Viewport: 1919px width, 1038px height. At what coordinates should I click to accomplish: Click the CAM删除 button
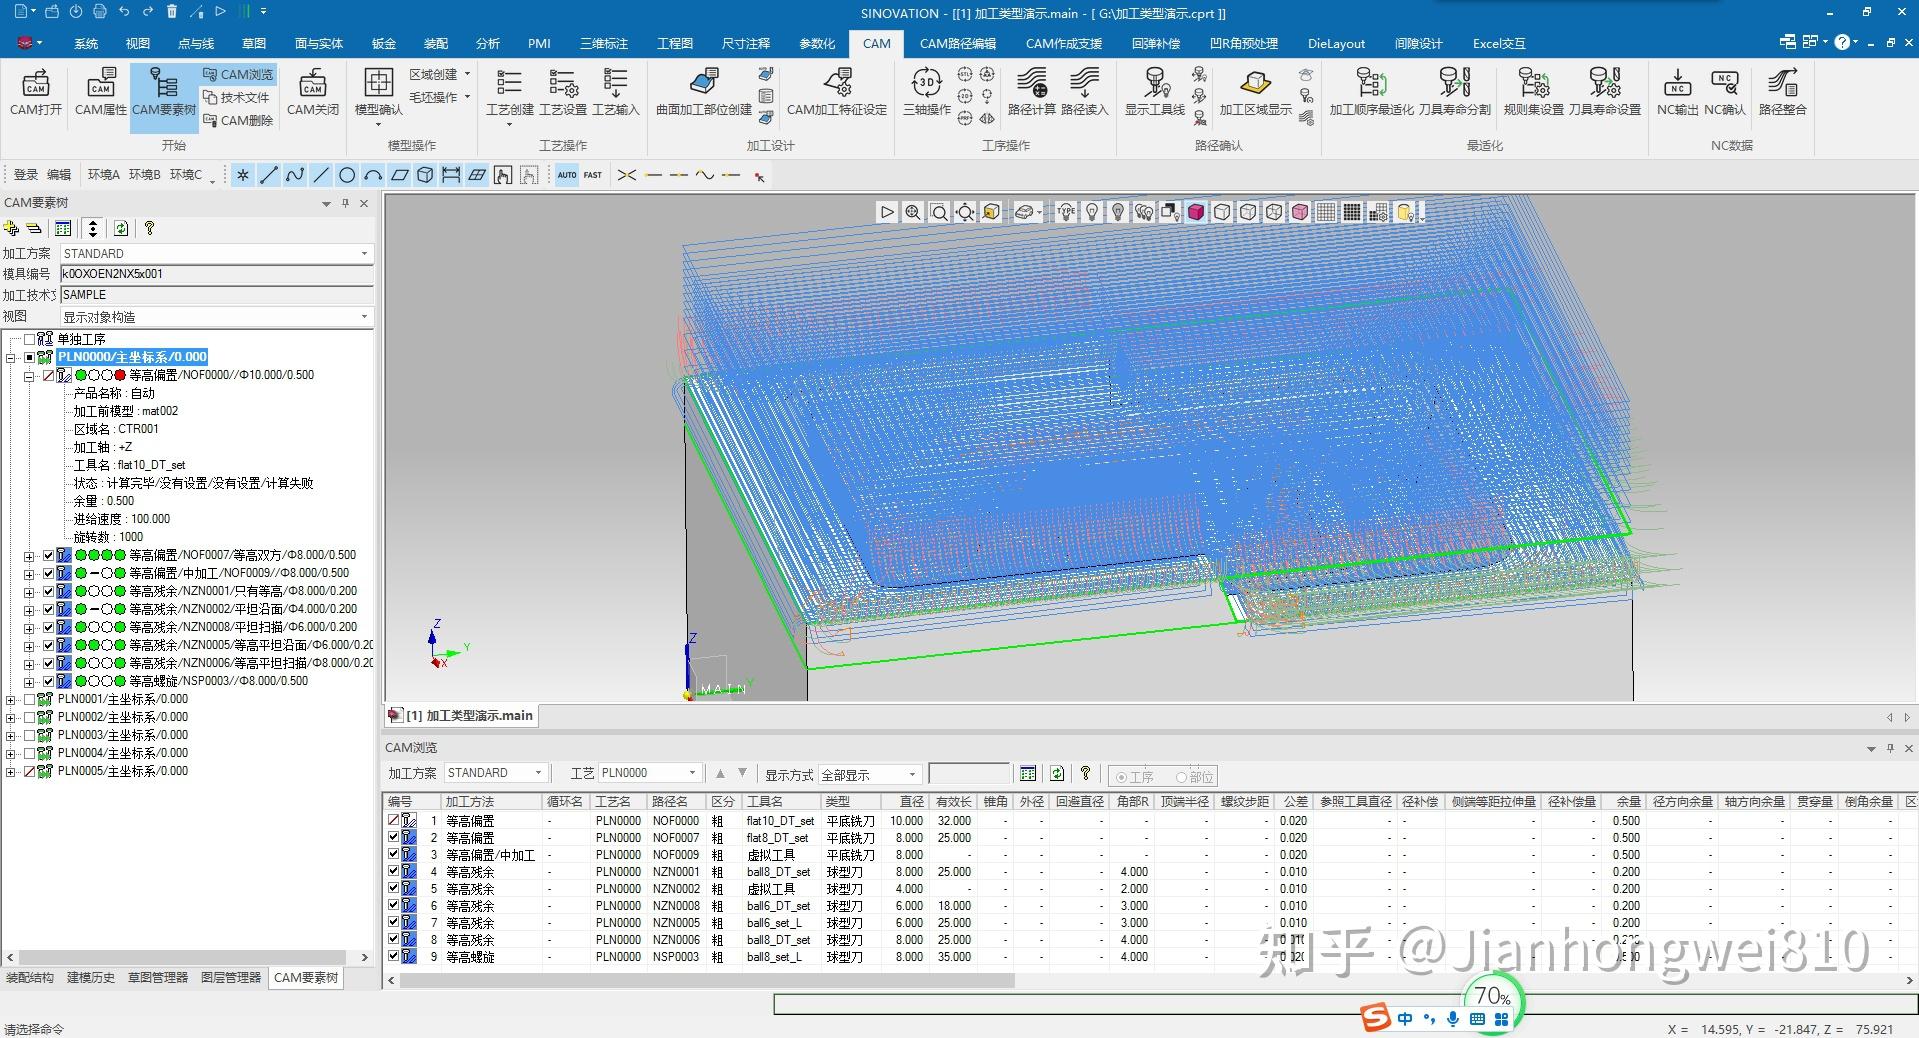click(238, 120)
